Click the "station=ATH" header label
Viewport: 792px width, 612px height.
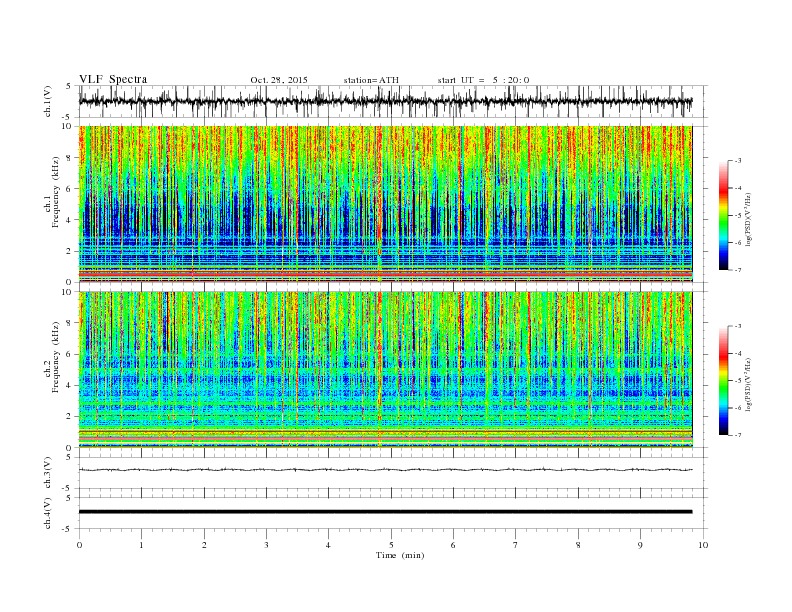pos(371,80)
